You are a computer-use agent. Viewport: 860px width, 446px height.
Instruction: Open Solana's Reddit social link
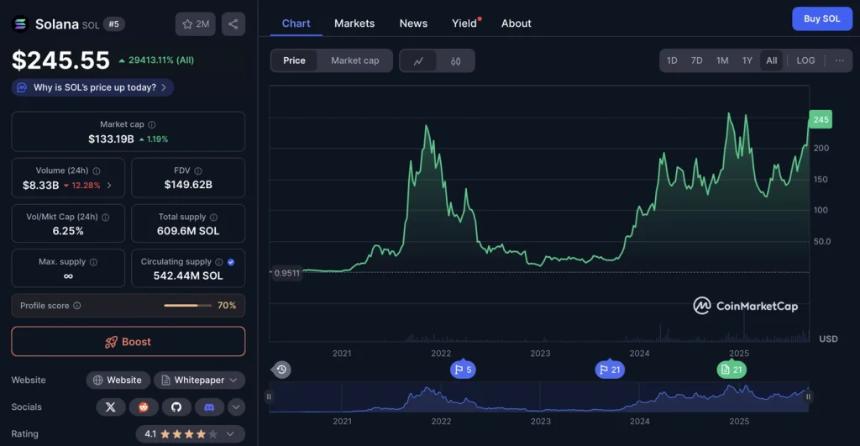[143, 407]
